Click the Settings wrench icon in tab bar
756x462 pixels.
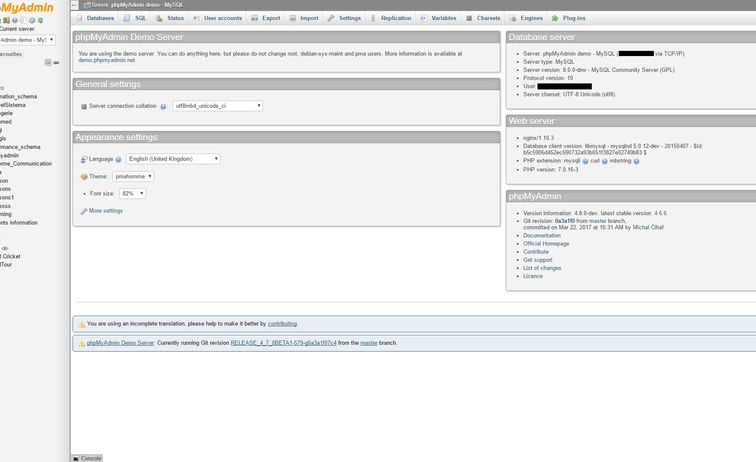[x=331, y=18]
